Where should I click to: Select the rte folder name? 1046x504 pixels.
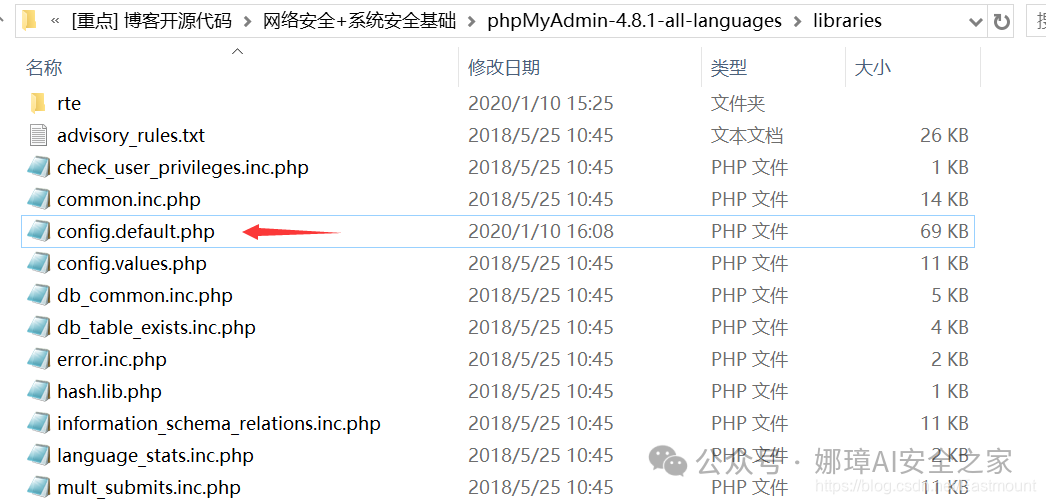pyautogui.click(x=69, y=103)
